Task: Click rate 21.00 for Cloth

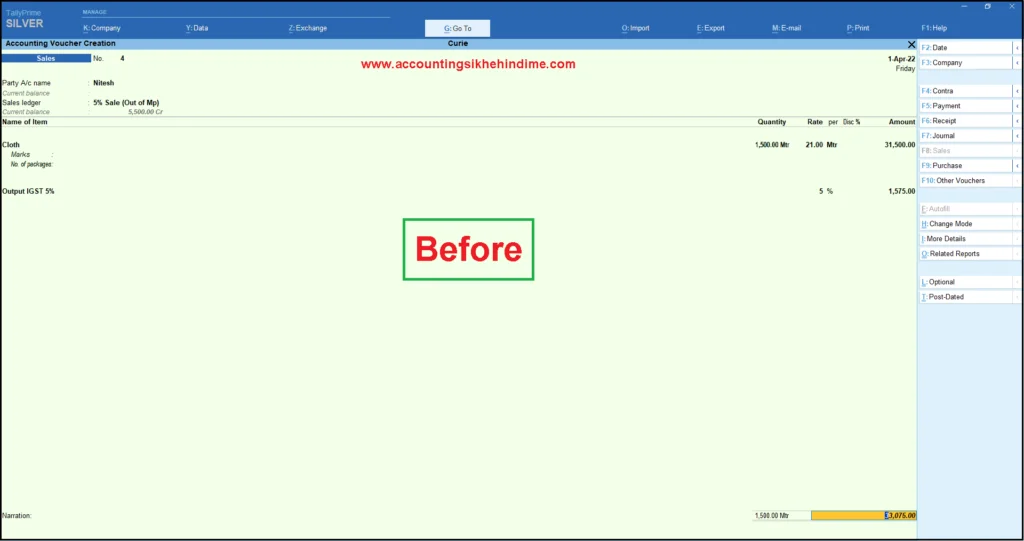Action: (814, 145)
